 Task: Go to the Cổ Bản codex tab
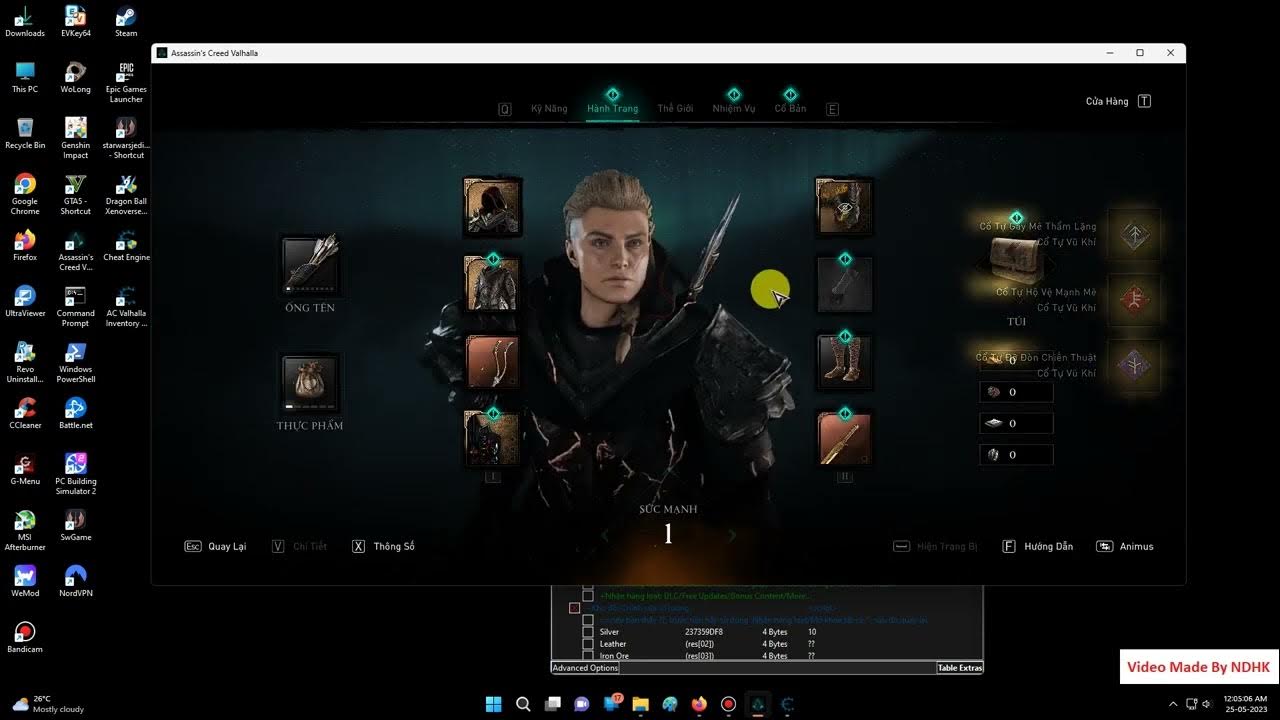pos(790,108)
